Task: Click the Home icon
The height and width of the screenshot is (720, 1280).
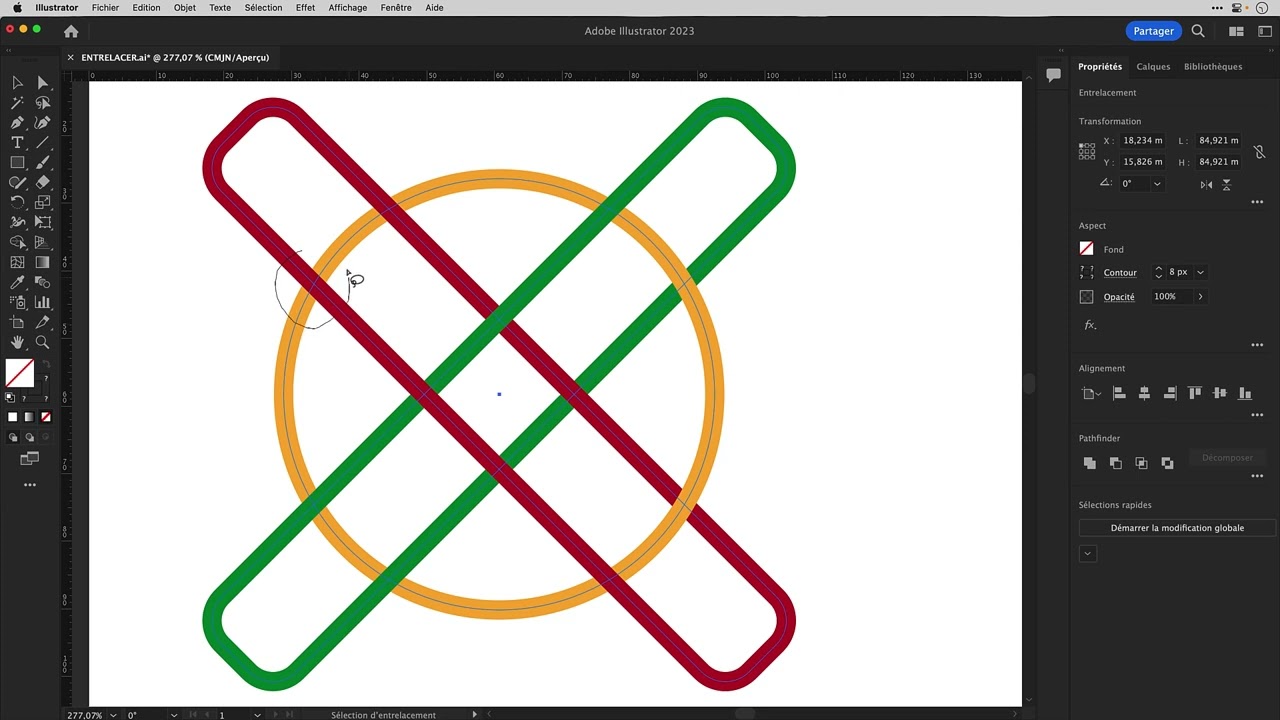Action: (x=71, y=31)
